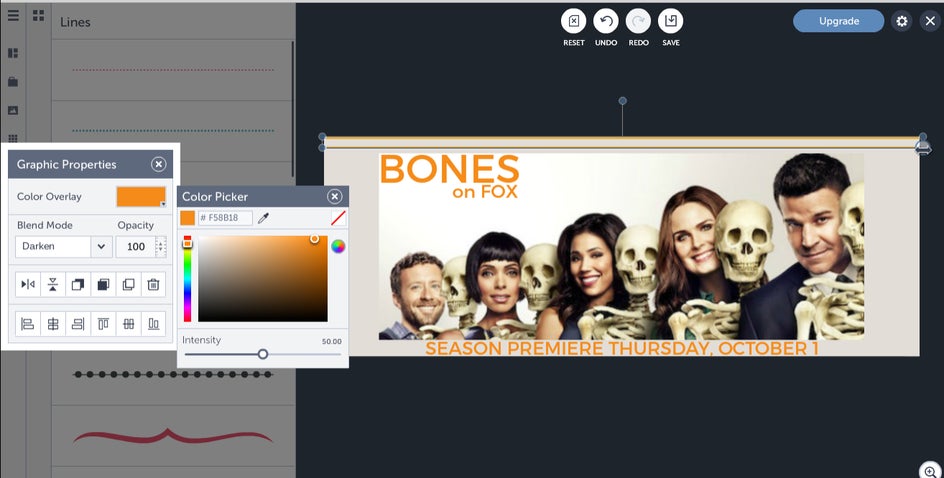Click the rotation handle above canvas
The height and width of the screenshot is (478, 944).
point(623,101)
